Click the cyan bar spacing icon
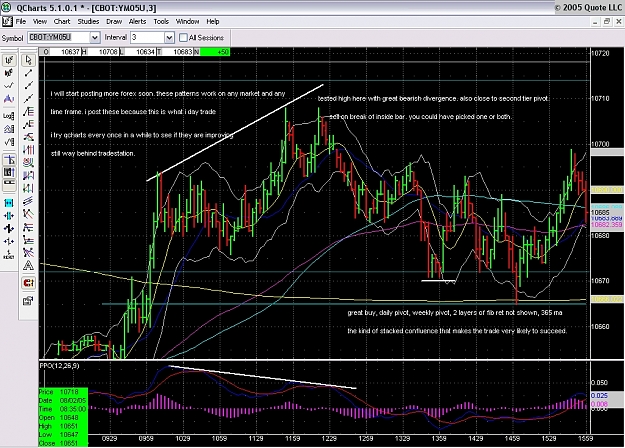Viewport: 625px width, 448px height. pyautogui.click(x=9, y=203)
